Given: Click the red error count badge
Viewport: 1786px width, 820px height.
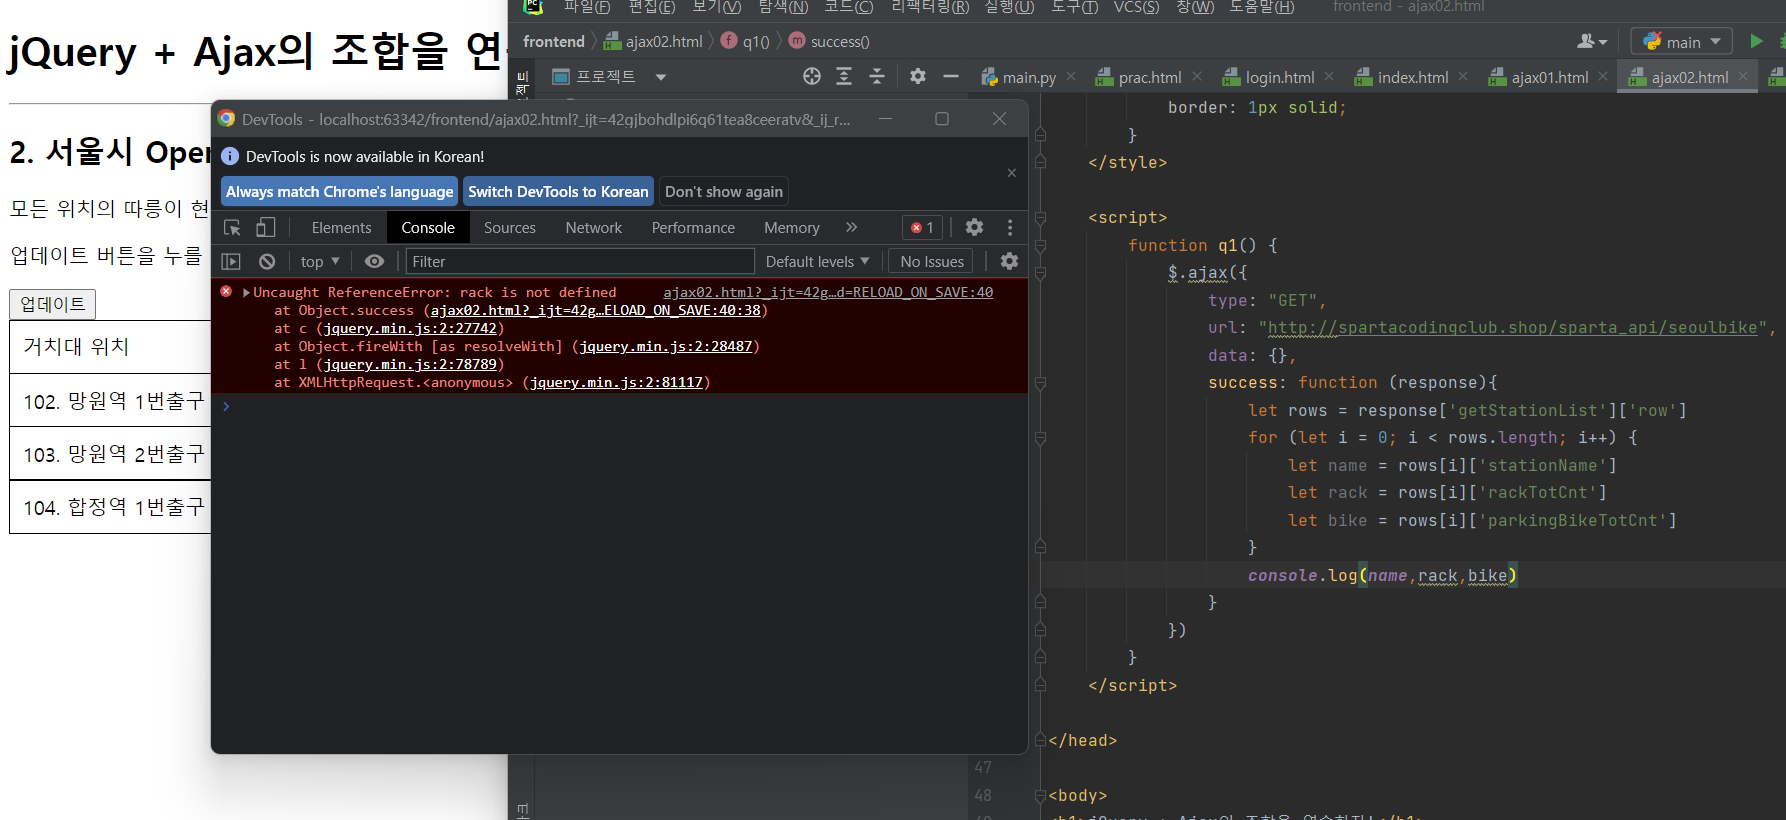Looking at the screenshot, I should [922, 228].
